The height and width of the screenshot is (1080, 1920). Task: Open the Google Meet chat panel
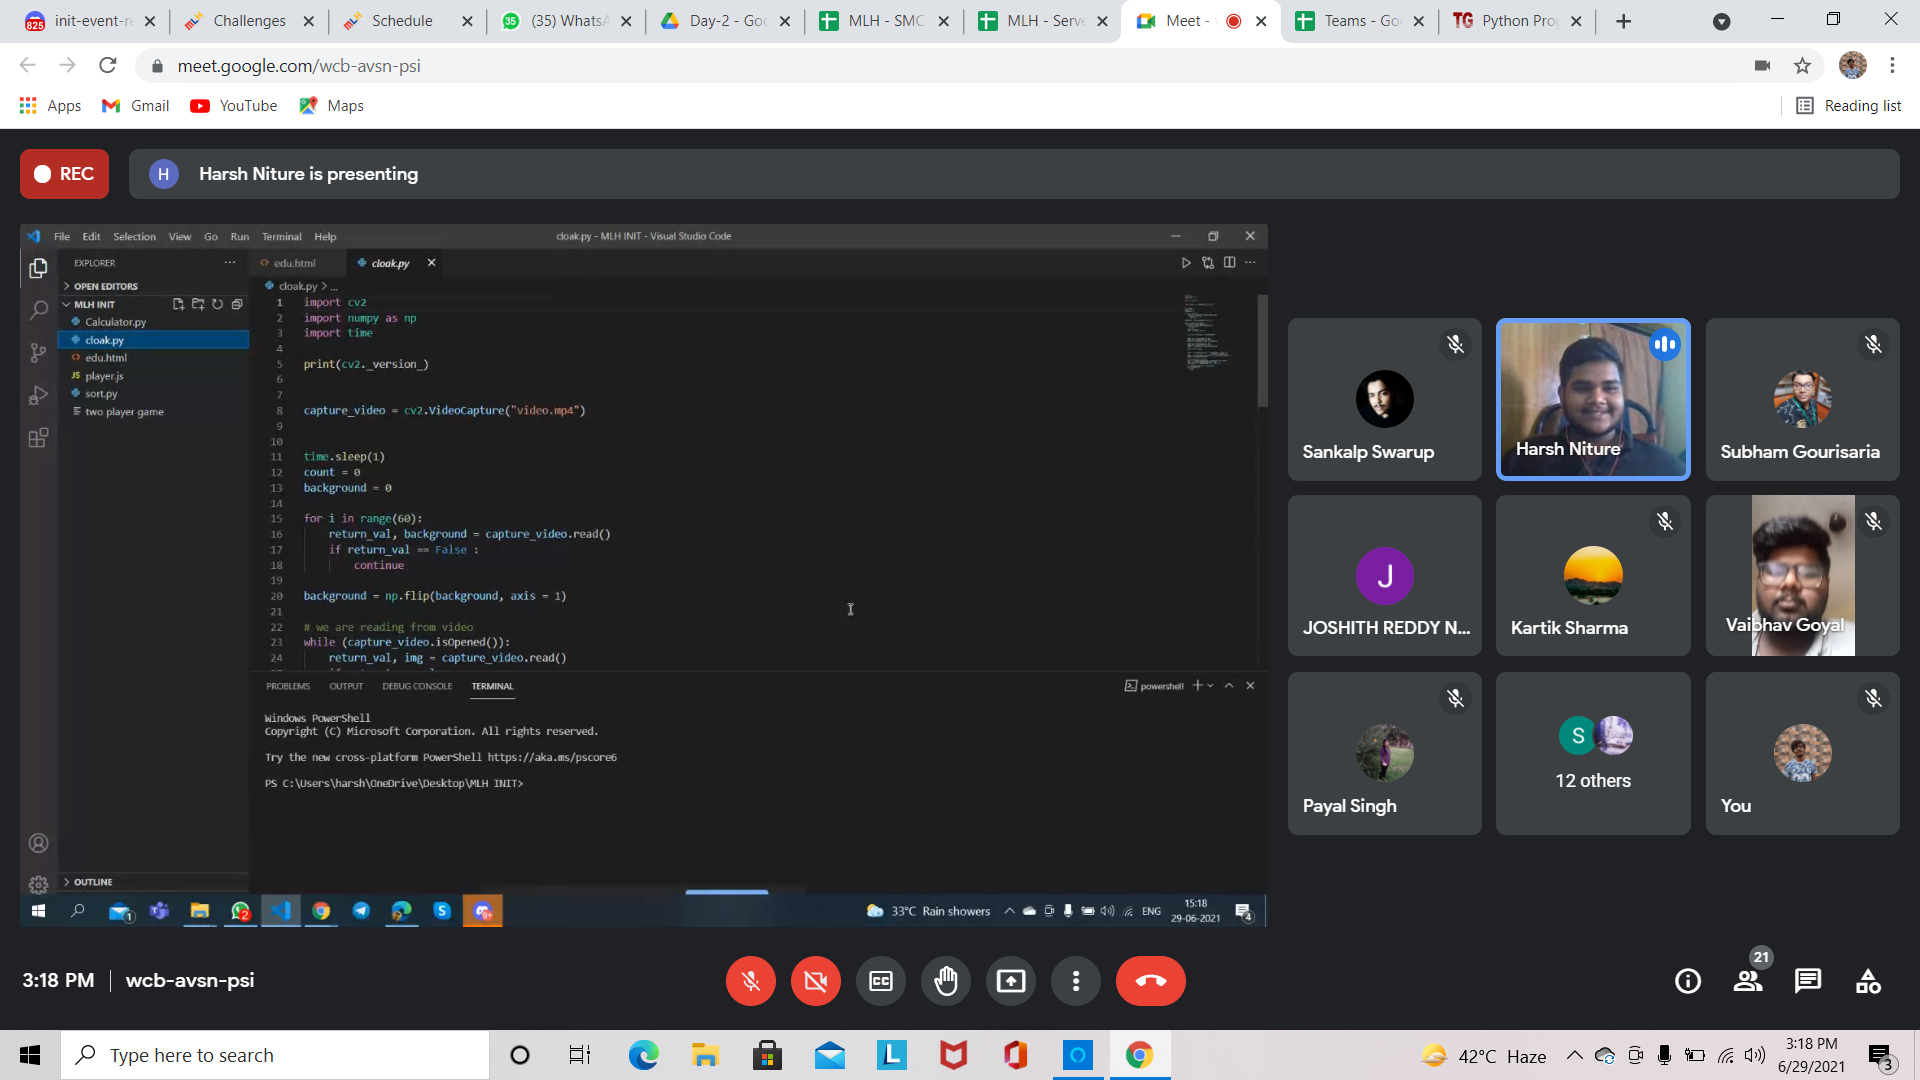click(1808, 981)
